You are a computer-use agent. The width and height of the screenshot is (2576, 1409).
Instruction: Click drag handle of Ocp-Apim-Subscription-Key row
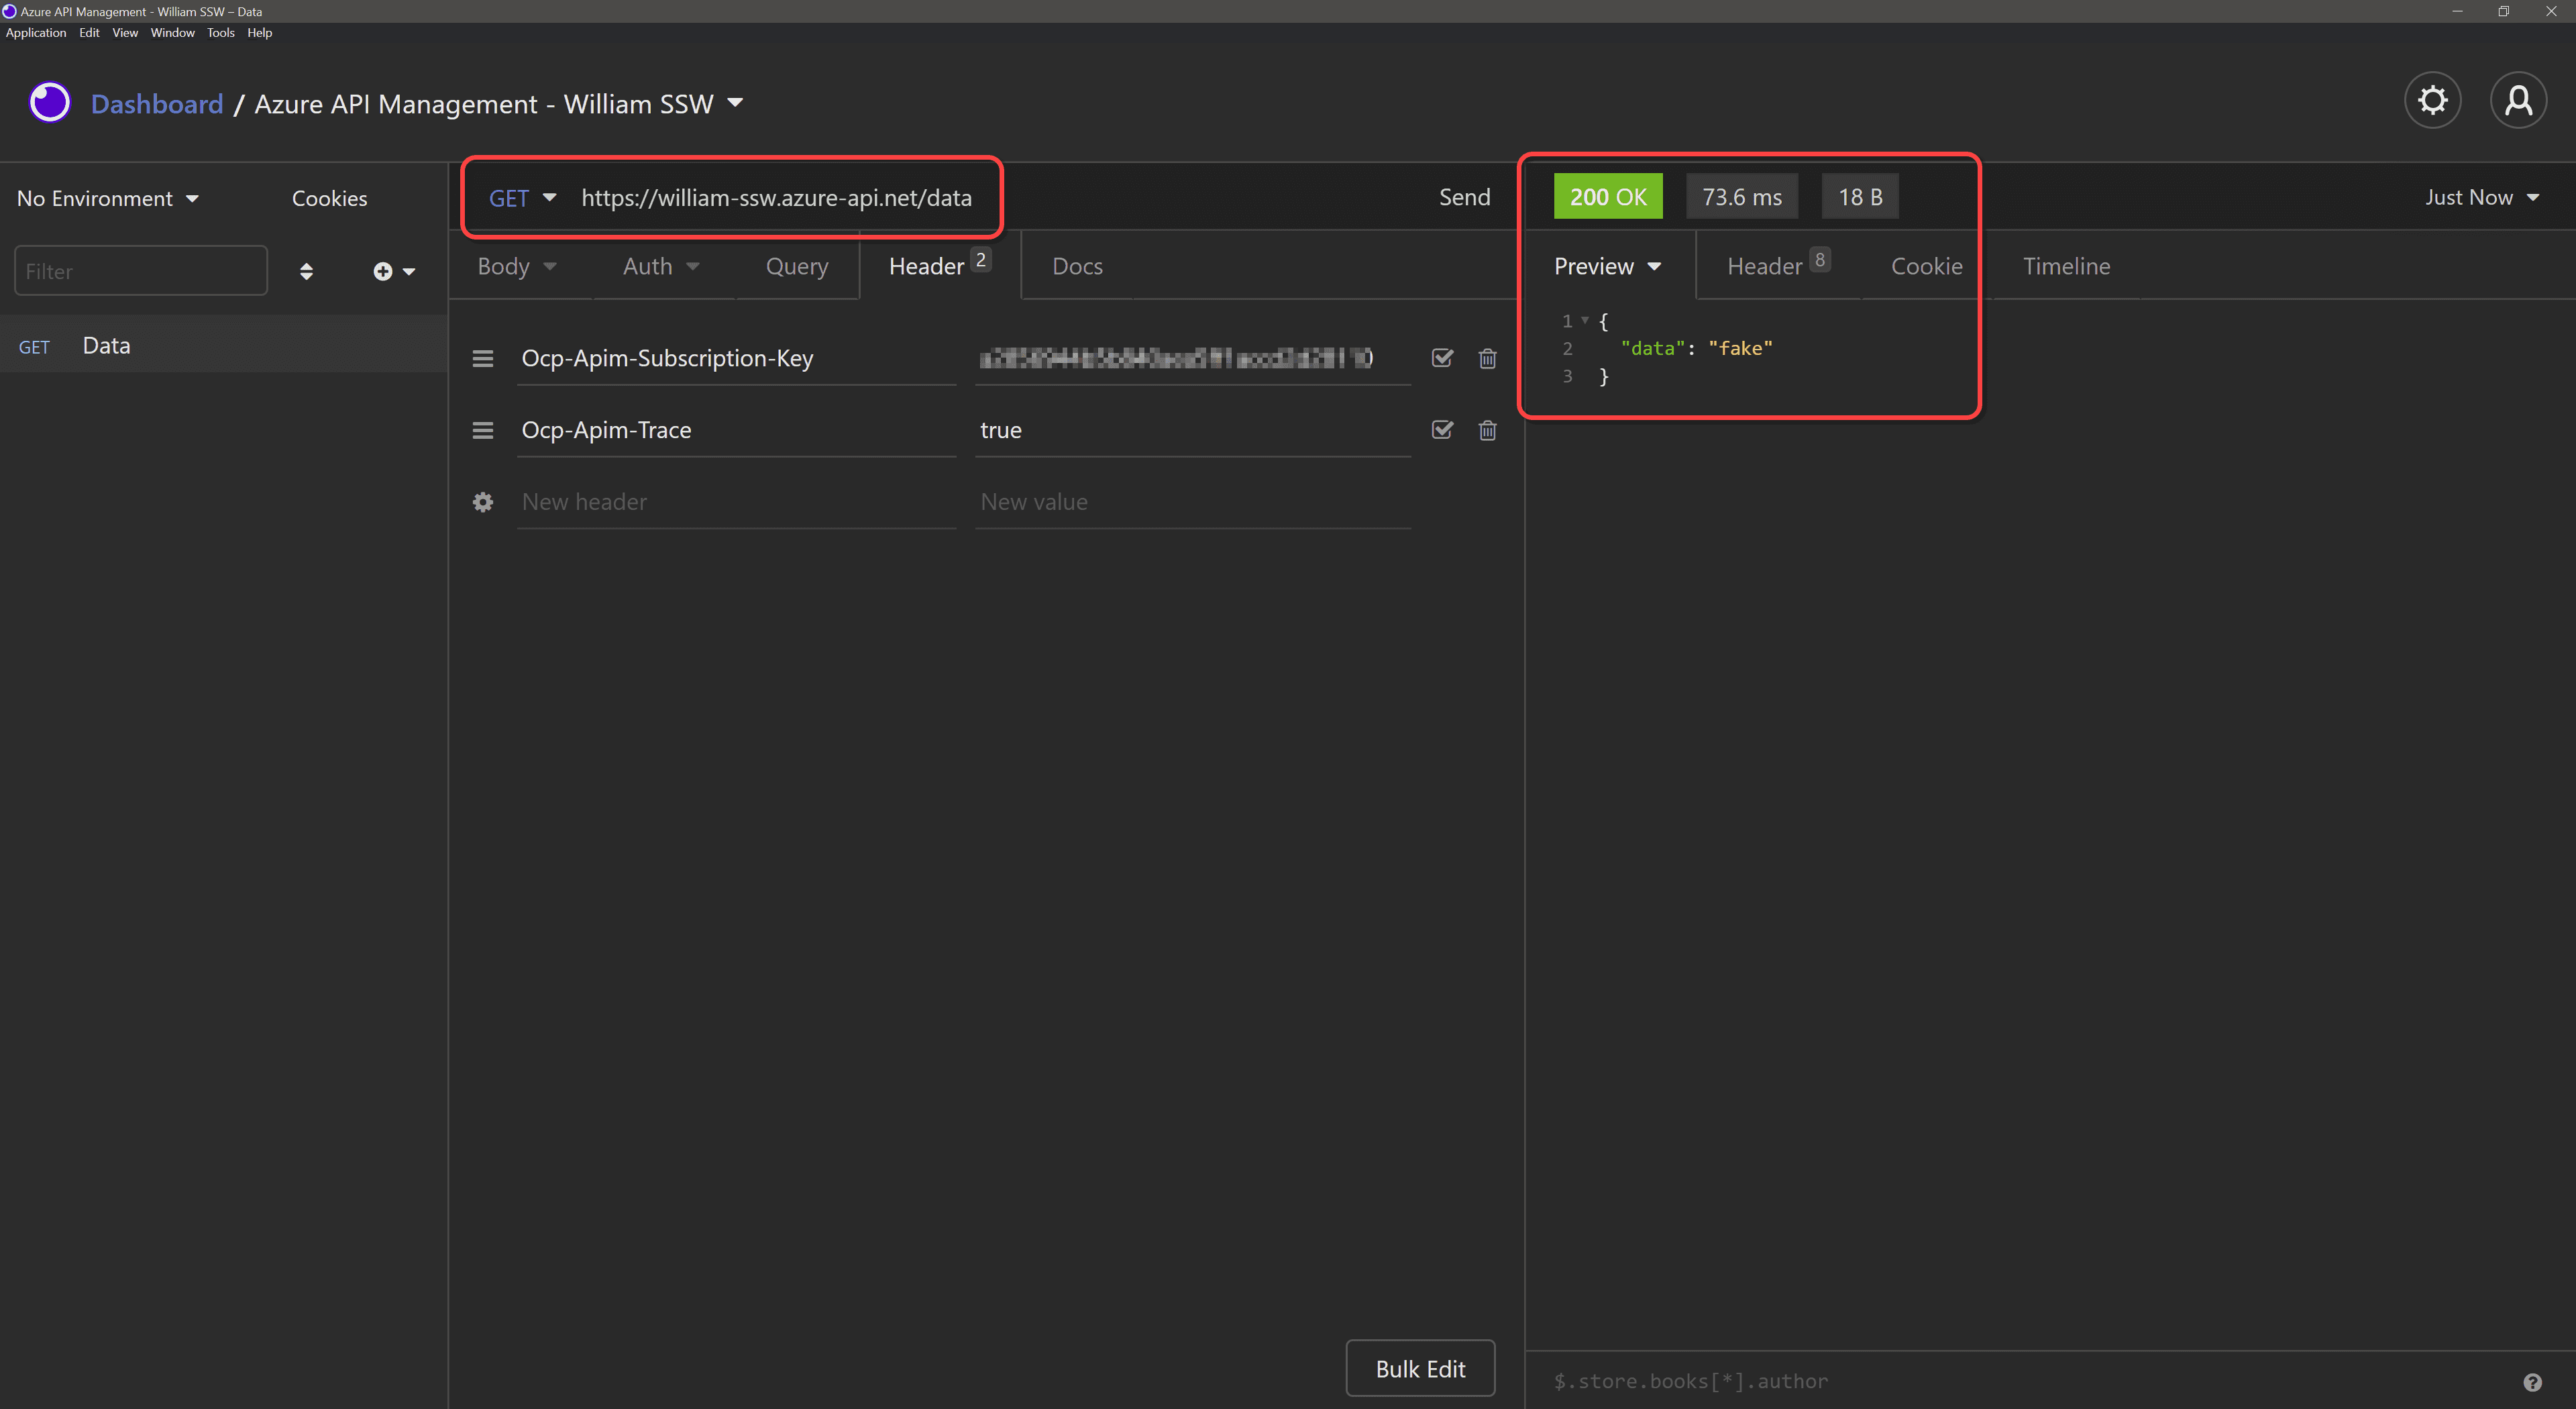(483, 359)
